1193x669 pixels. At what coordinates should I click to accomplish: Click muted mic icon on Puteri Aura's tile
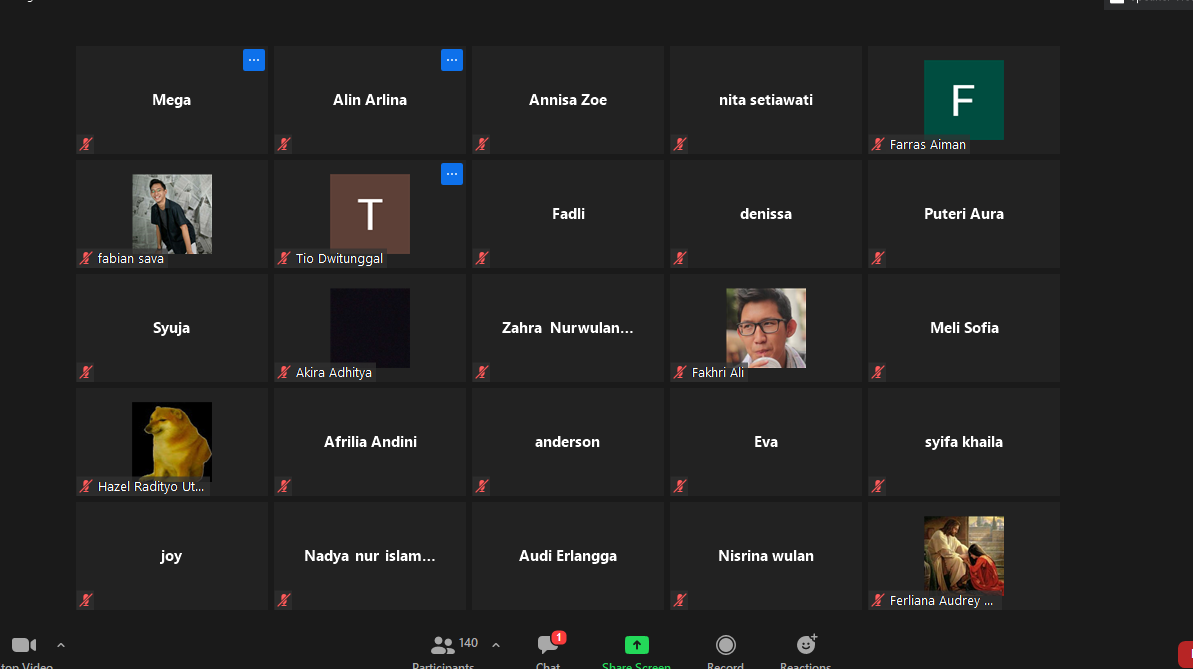877,258
